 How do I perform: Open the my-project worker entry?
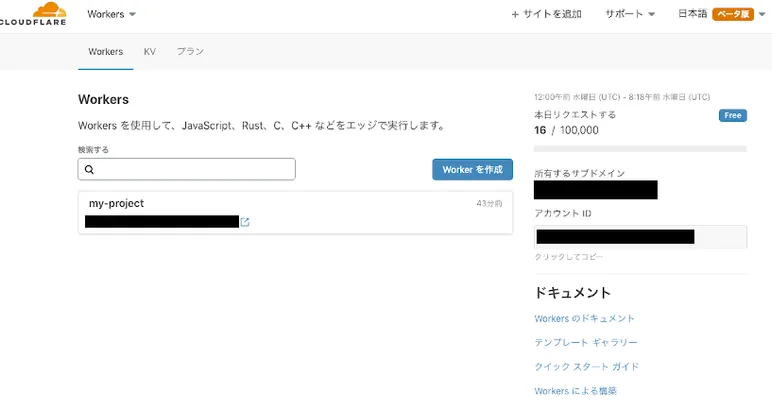(295, 213)
